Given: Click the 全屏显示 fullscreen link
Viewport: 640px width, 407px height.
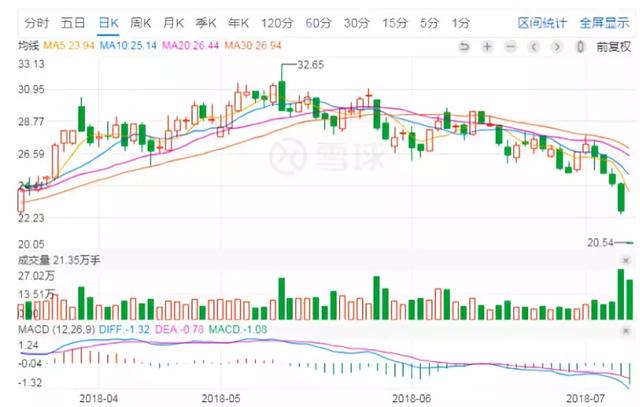Looking at the screenshot, I should click(x=604, y=23).
